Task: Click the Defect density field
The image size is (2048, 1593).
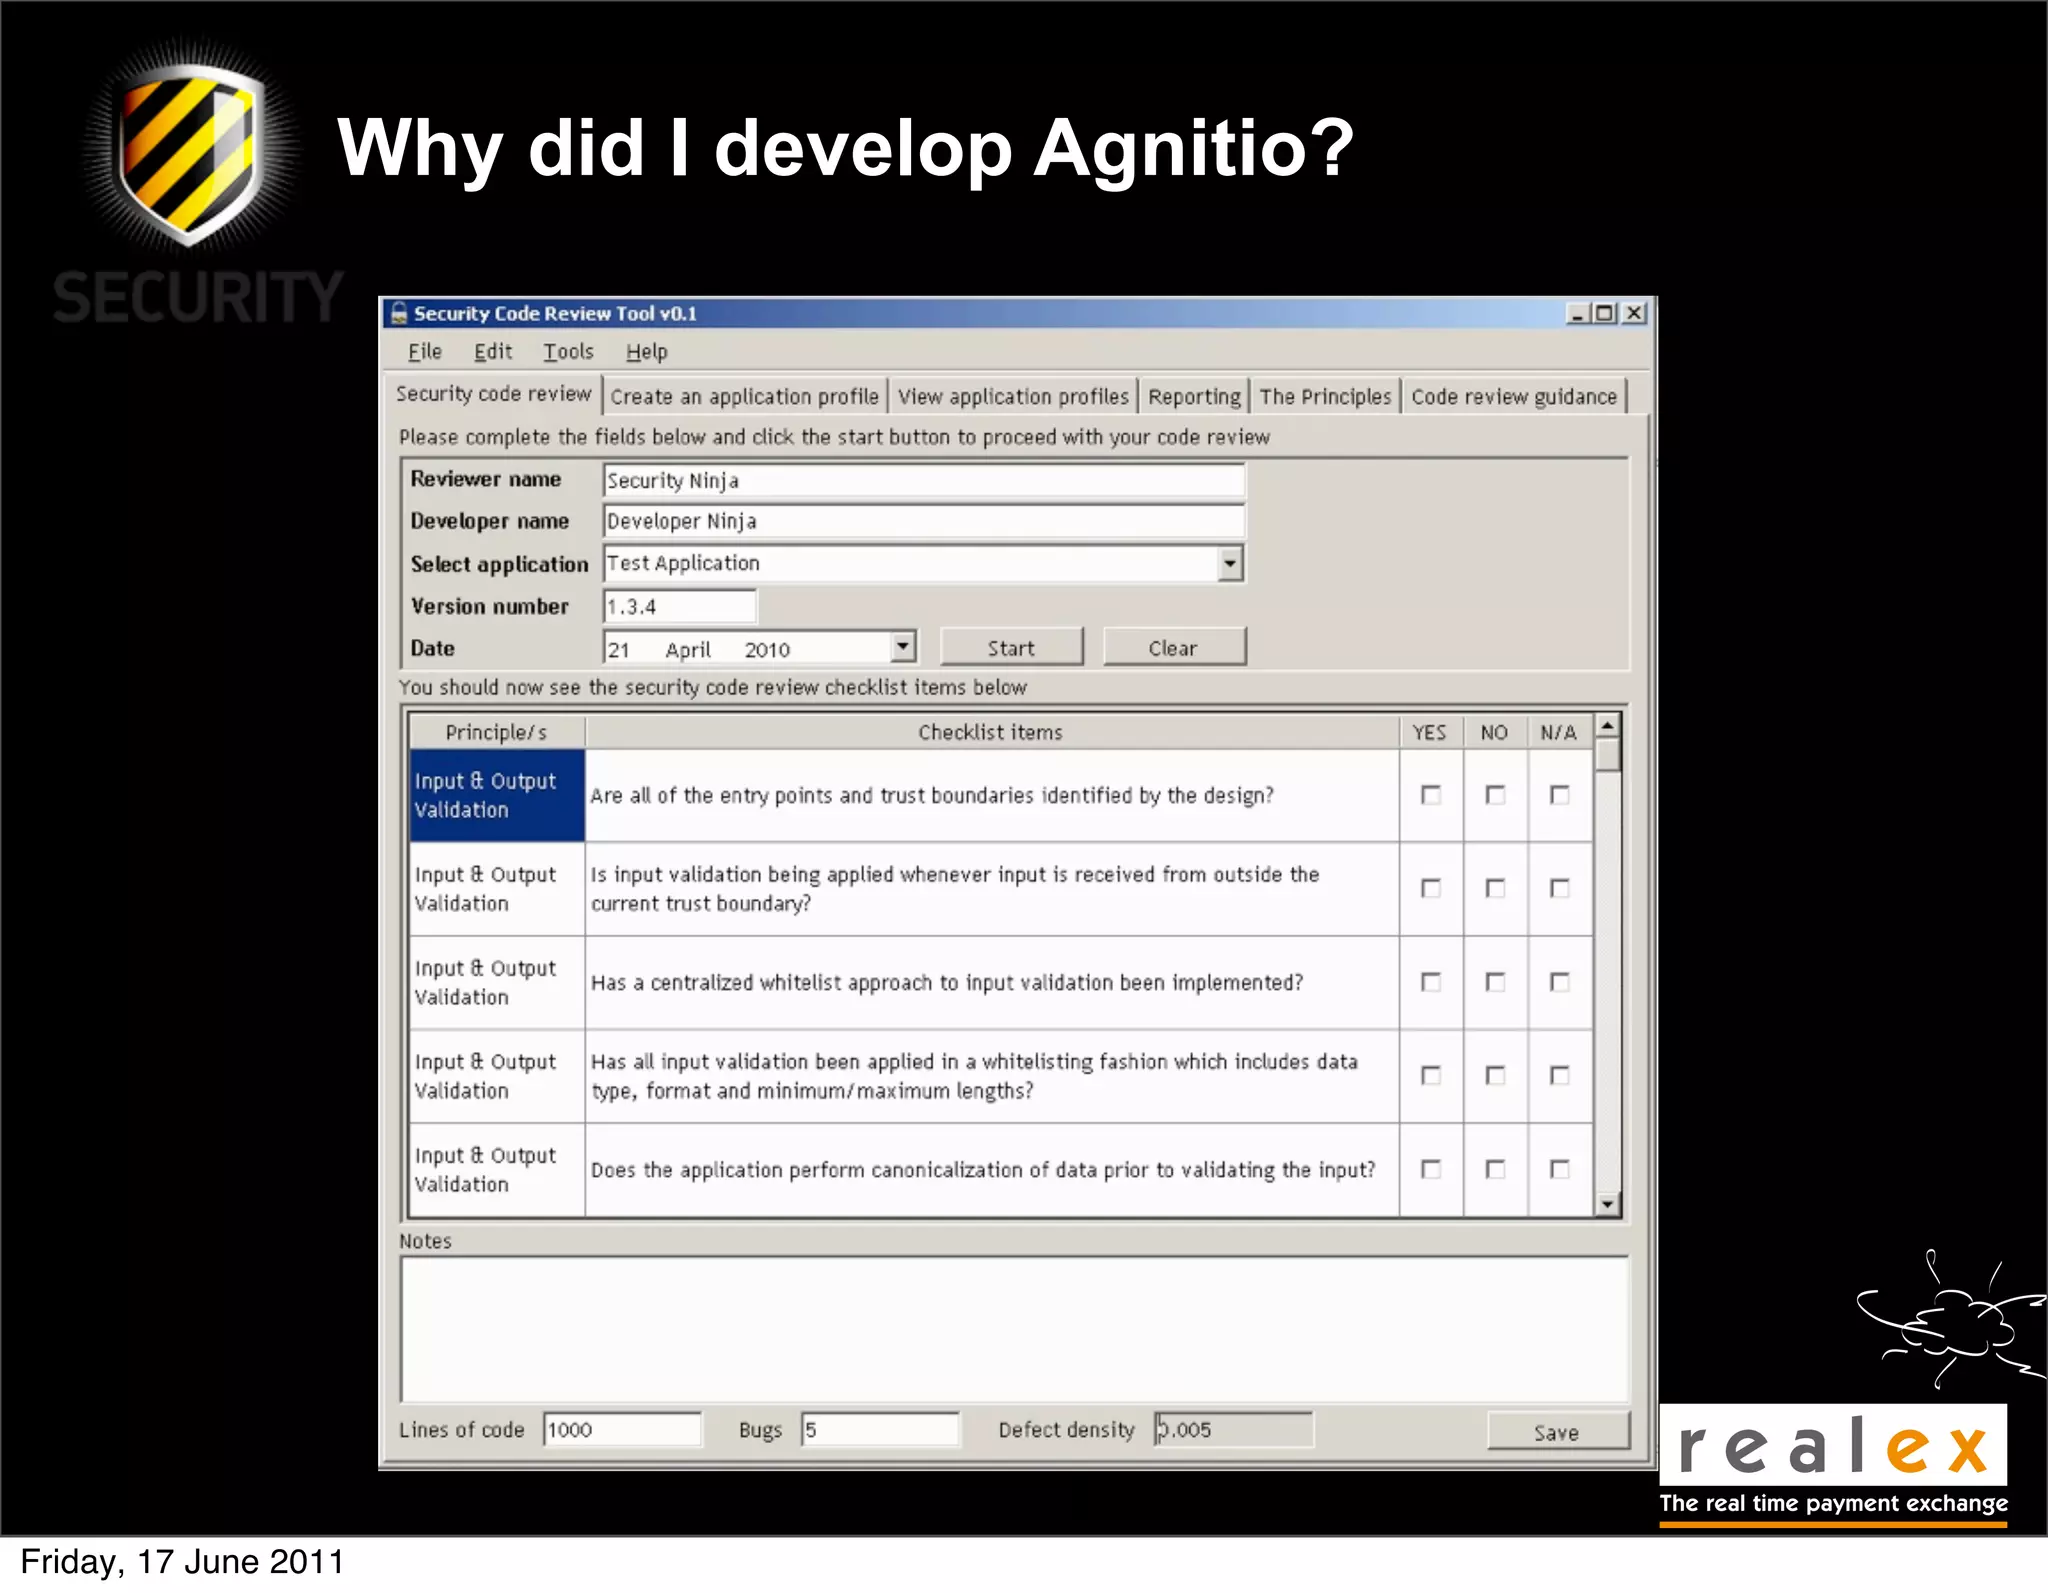Action: point(1233,1429)
